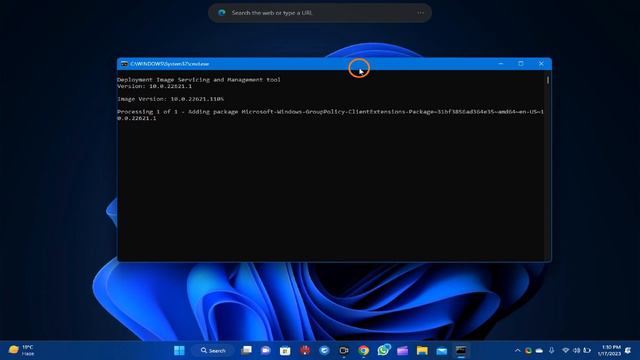Click the desktop search web or URL bar
The image size is (640, 360).
tap(320, 13)
